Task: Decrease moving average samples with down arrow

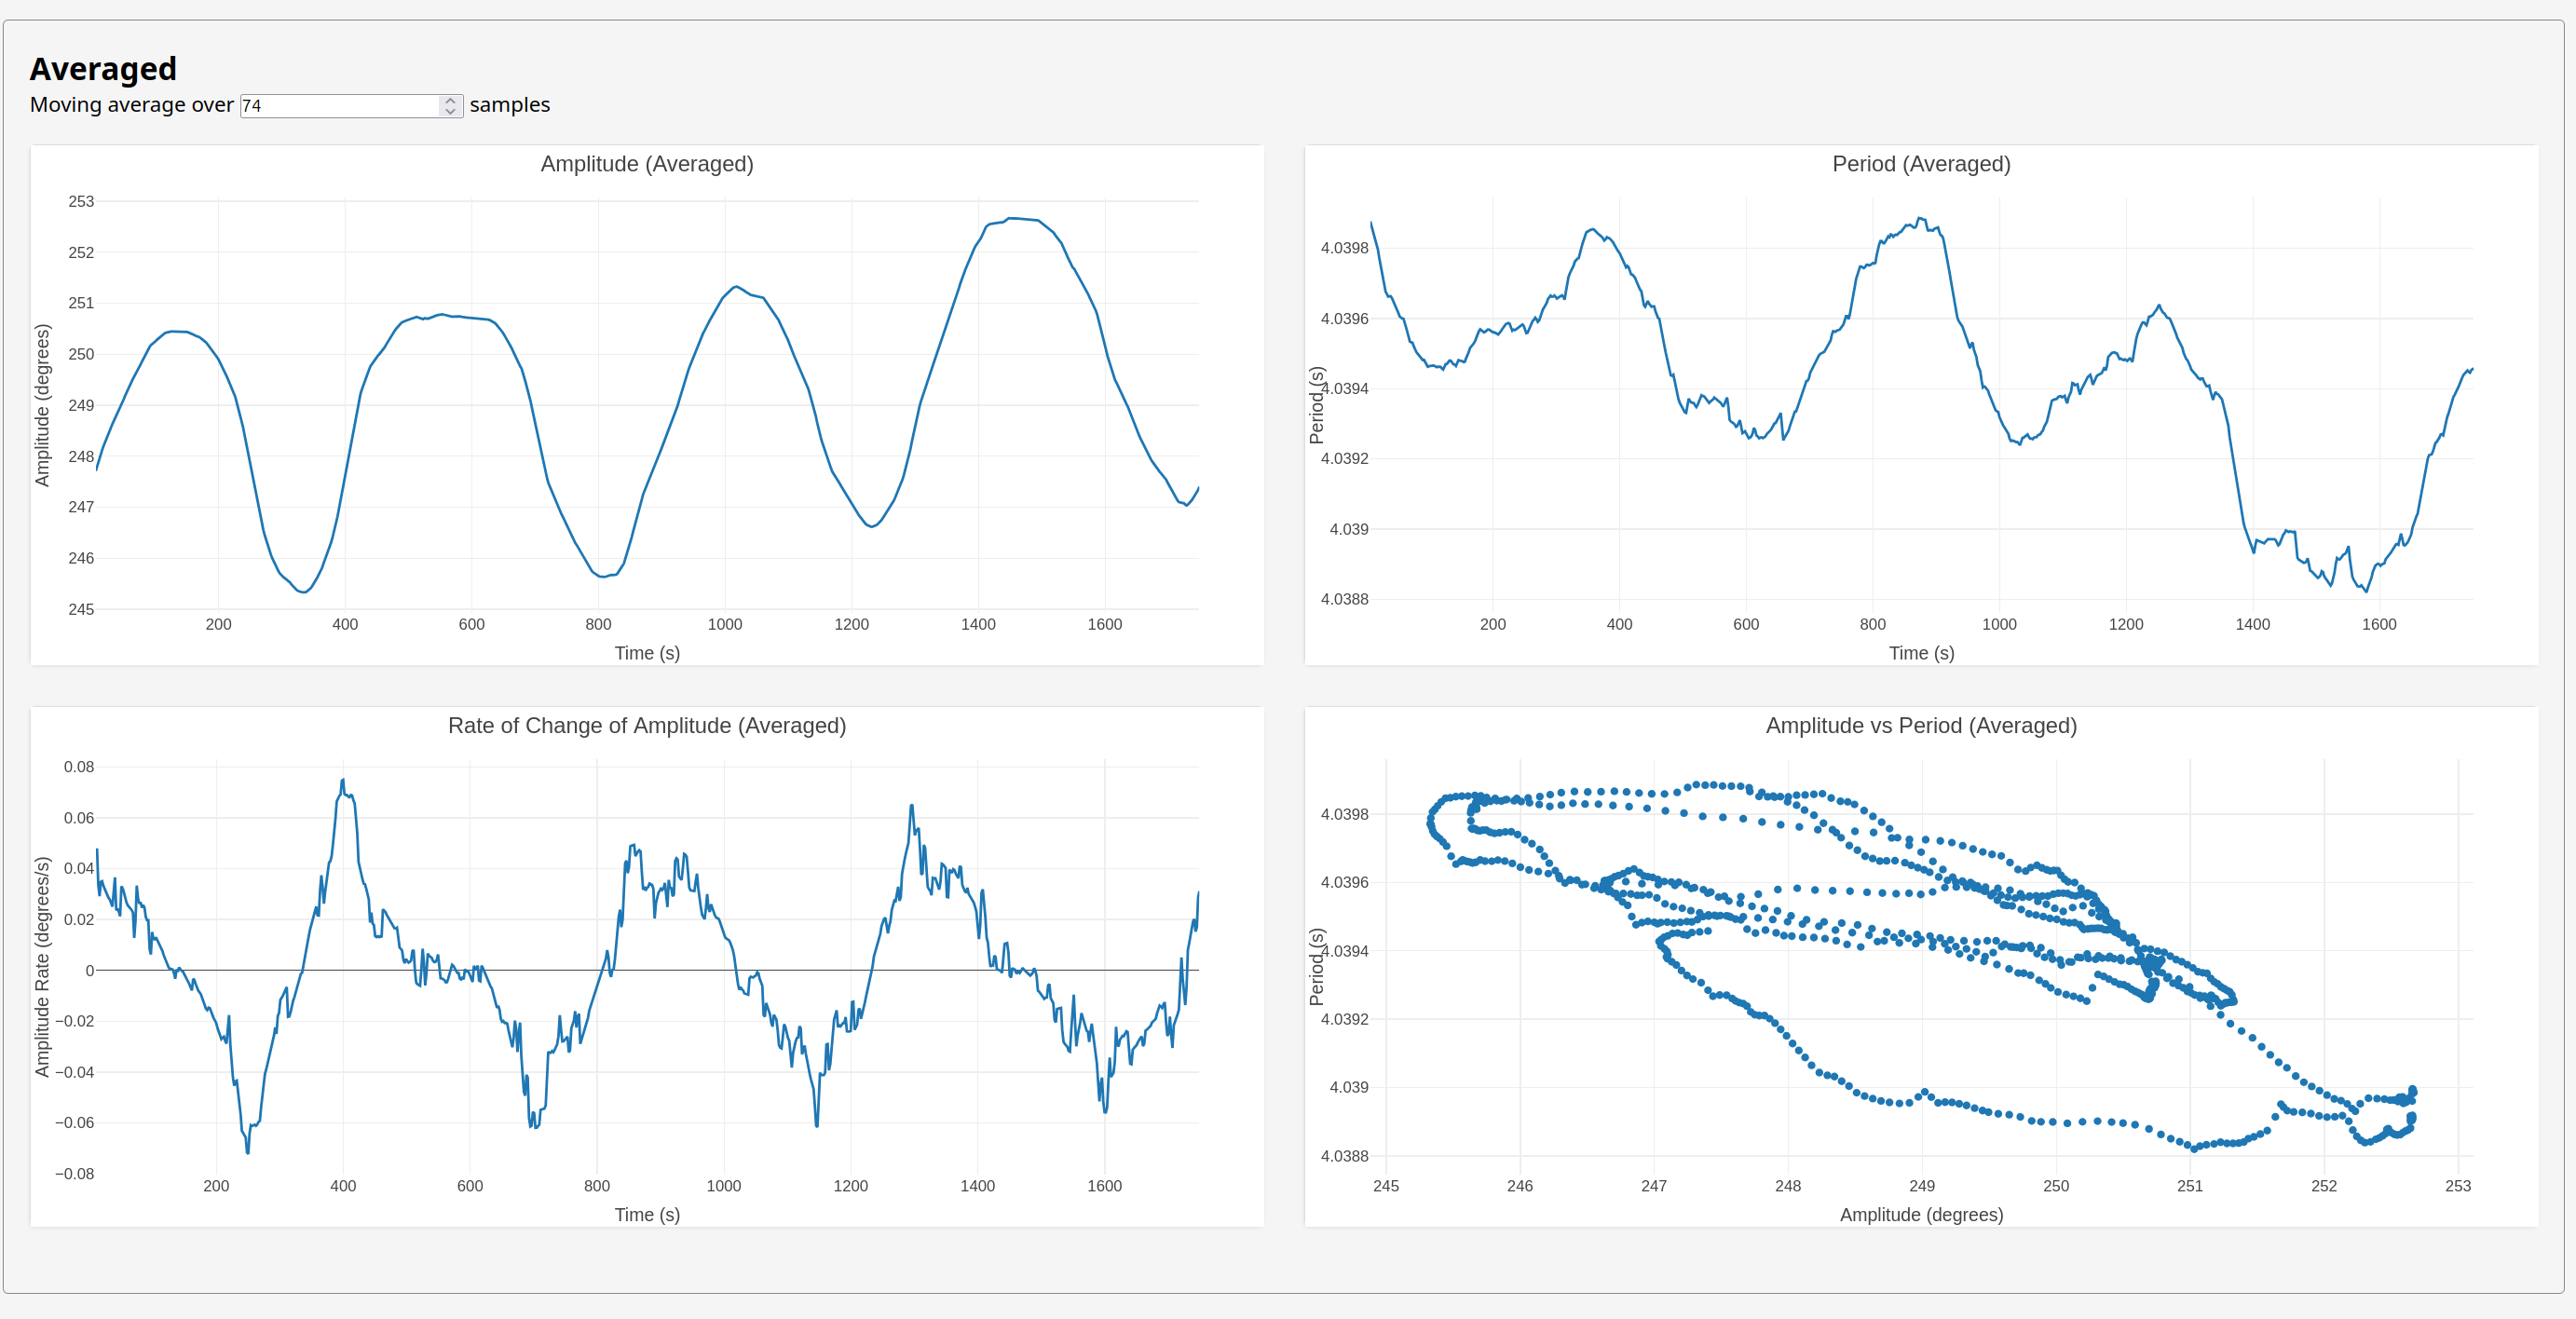Action: 450,111
